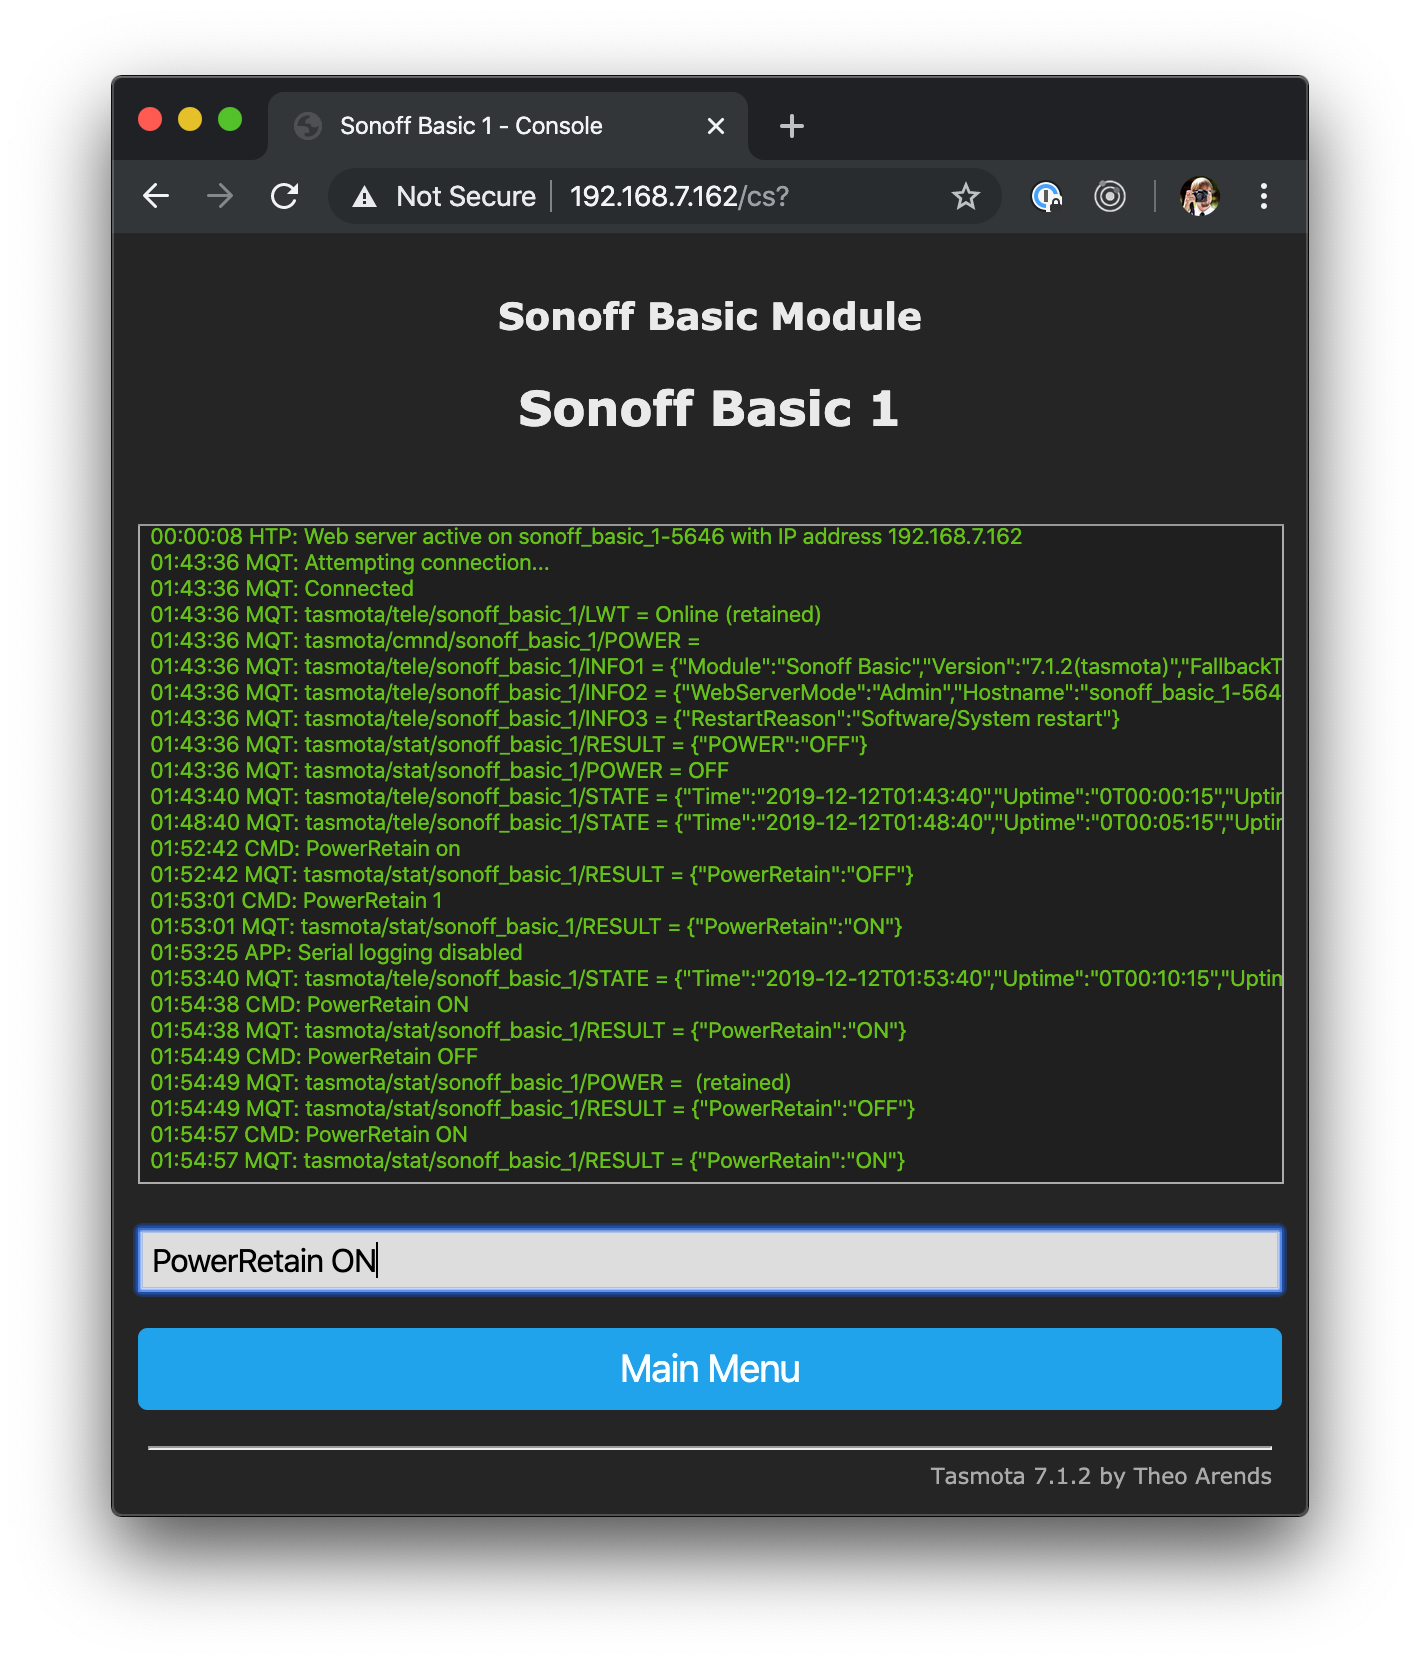Click the 01:54:38 RESULT PowerRetain ON line
This screenshot has height=1664, width=1420.
pos(529,1031)
